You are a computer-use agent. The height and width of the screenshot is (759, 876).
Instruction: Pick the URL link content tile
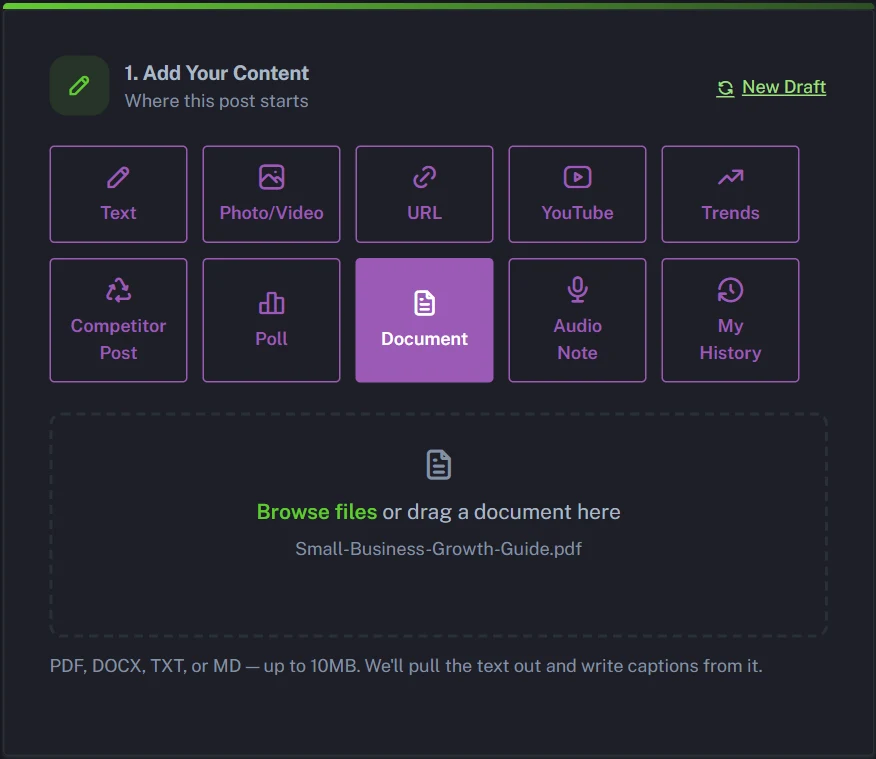click(x=425, y=194)
